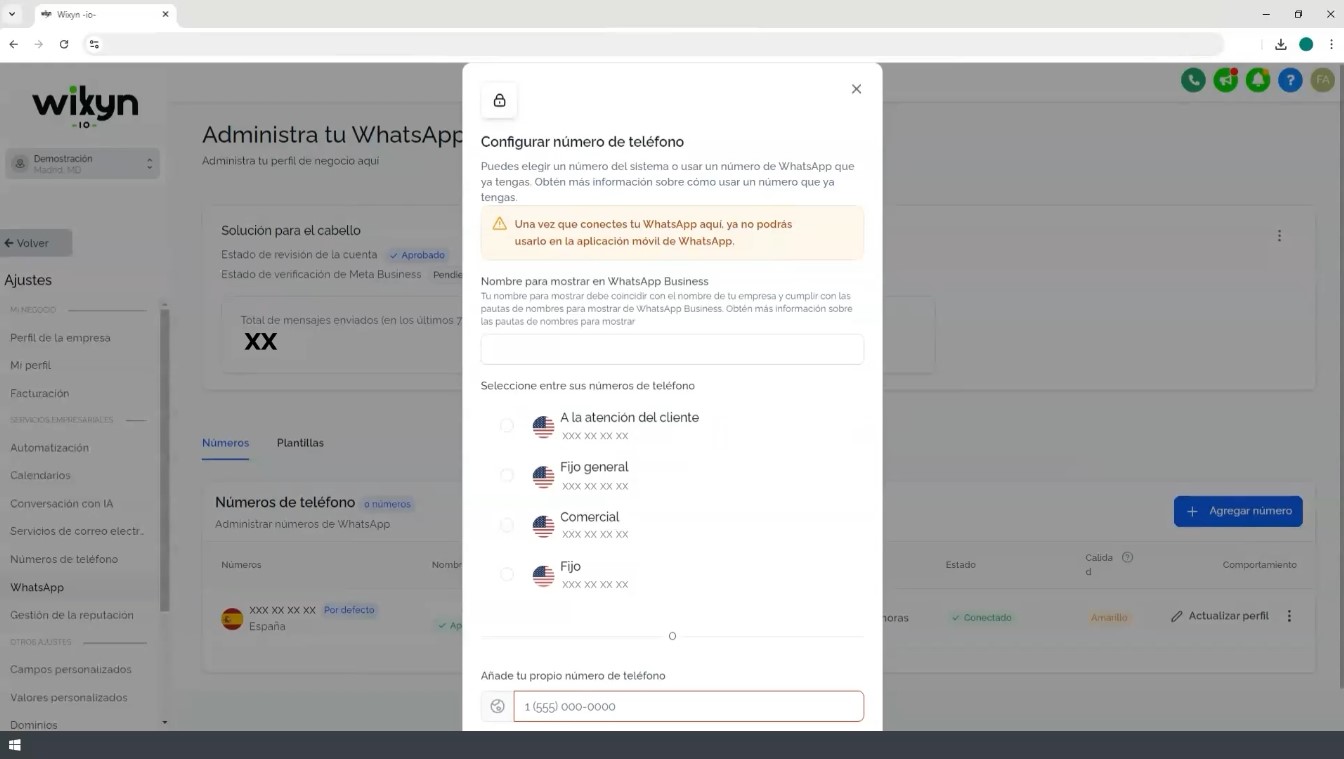The image size is (1344, 759).
Task: Click the 'Conectado' status badge
Action: point(981,618)
